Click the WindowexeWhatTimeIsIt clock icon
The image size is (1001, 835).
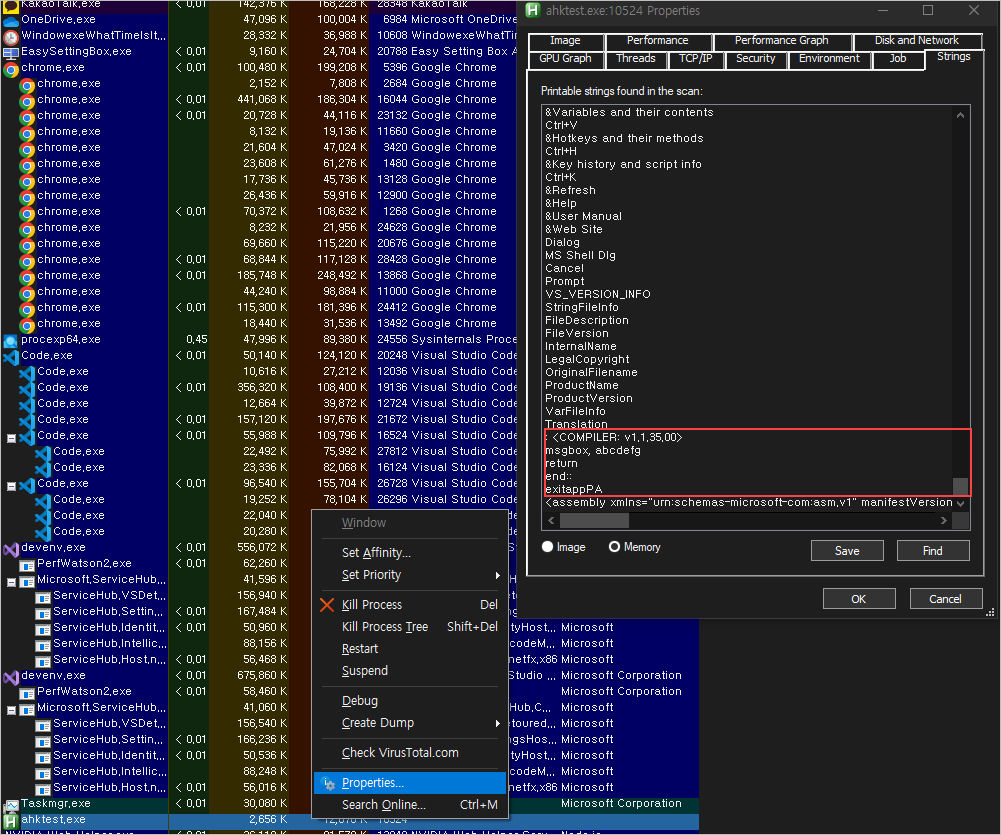coord(11,36)
